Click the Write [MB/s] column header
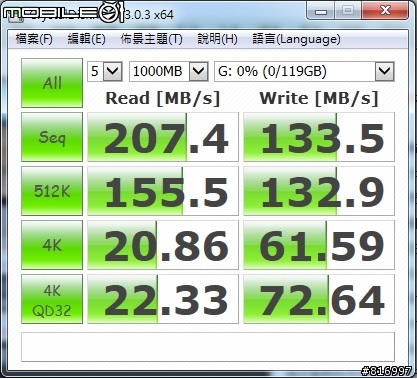The image size is (417, 379). [x=319, y=99]
